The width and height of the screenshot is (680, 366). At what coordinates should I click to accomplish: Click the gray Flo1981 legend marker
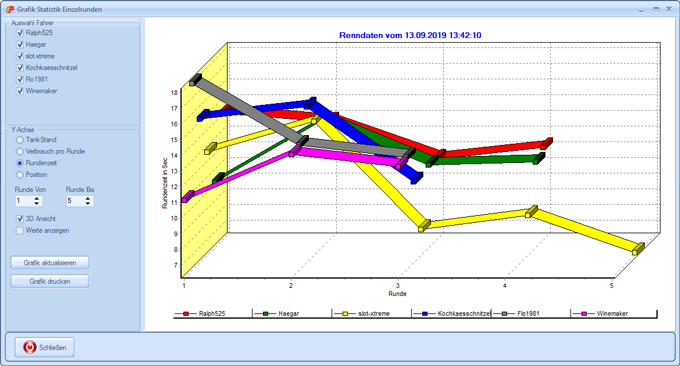click(x=504, y=314)
